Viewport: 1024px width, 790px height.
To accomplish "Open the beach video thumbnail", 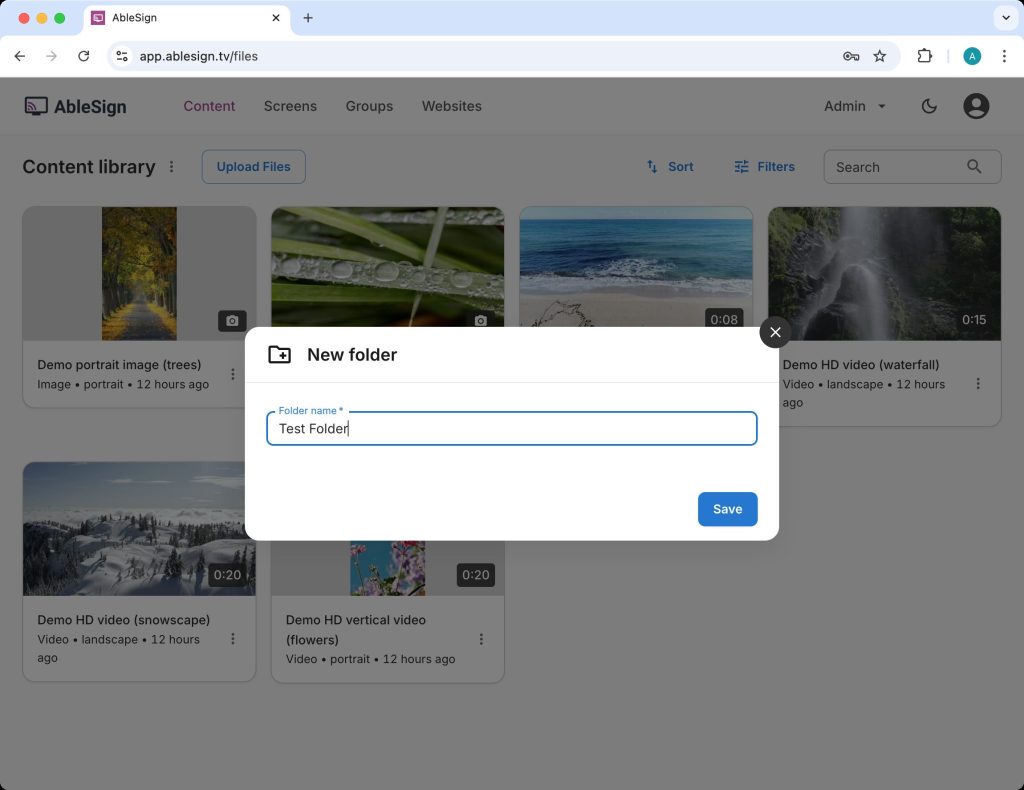I will 635,267.
